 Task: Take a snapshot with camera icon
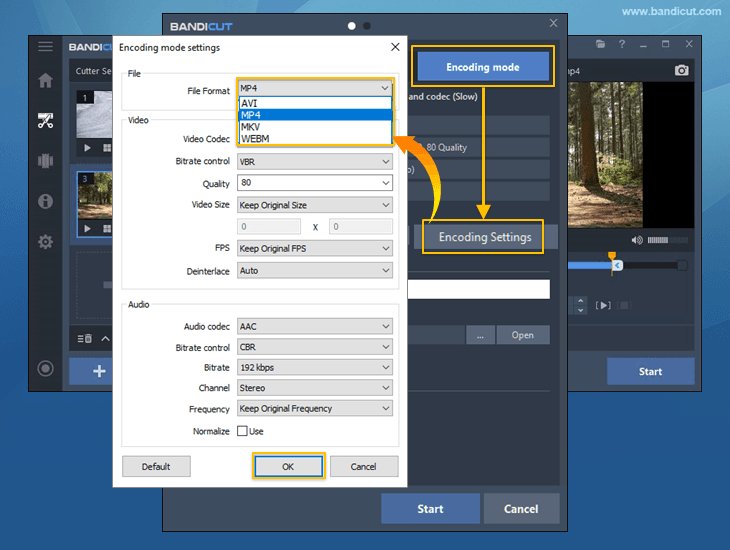681,70
